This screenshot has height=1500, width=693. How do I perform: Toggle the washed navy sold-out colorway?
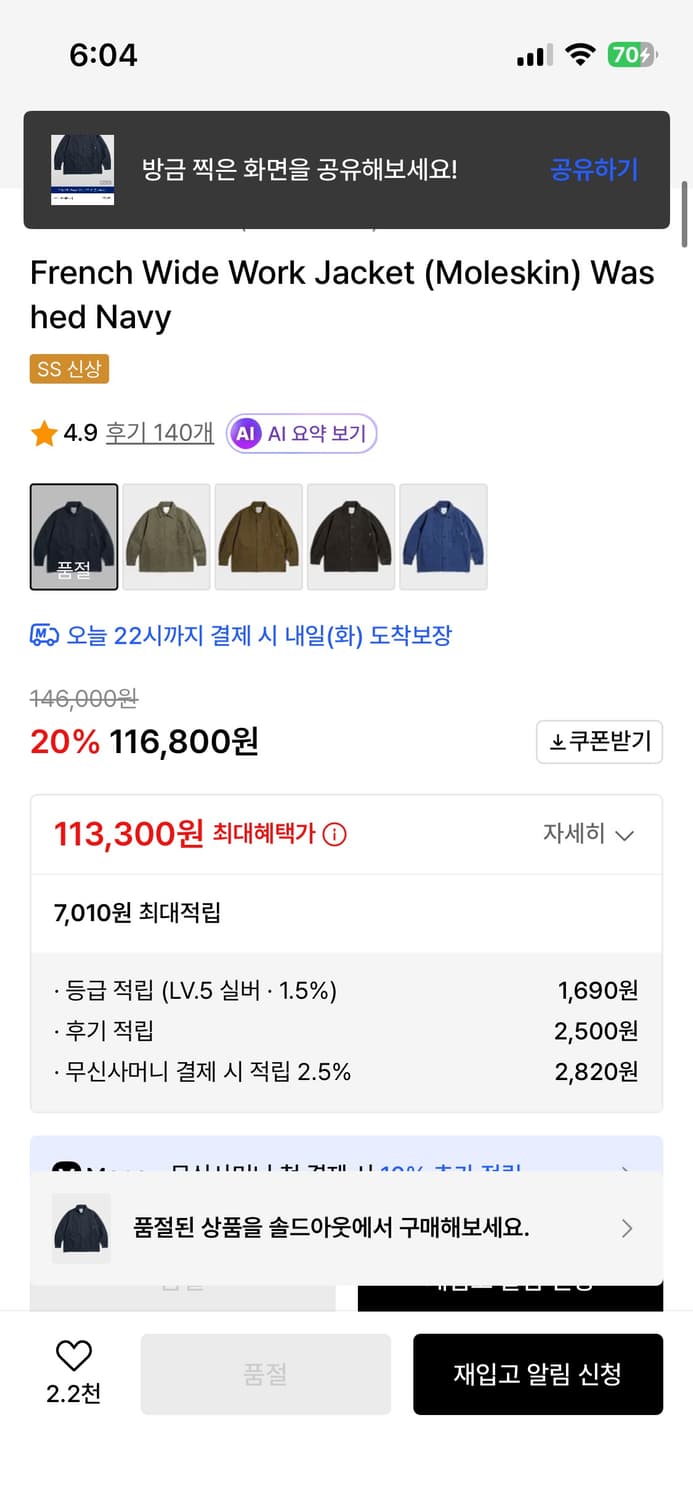tap(73, 536)
